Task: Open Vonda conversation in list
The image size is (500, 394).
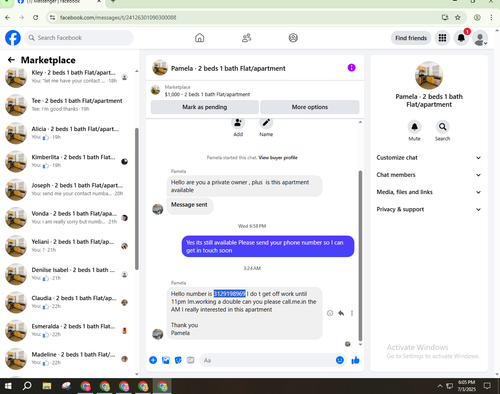Action: 67,217
